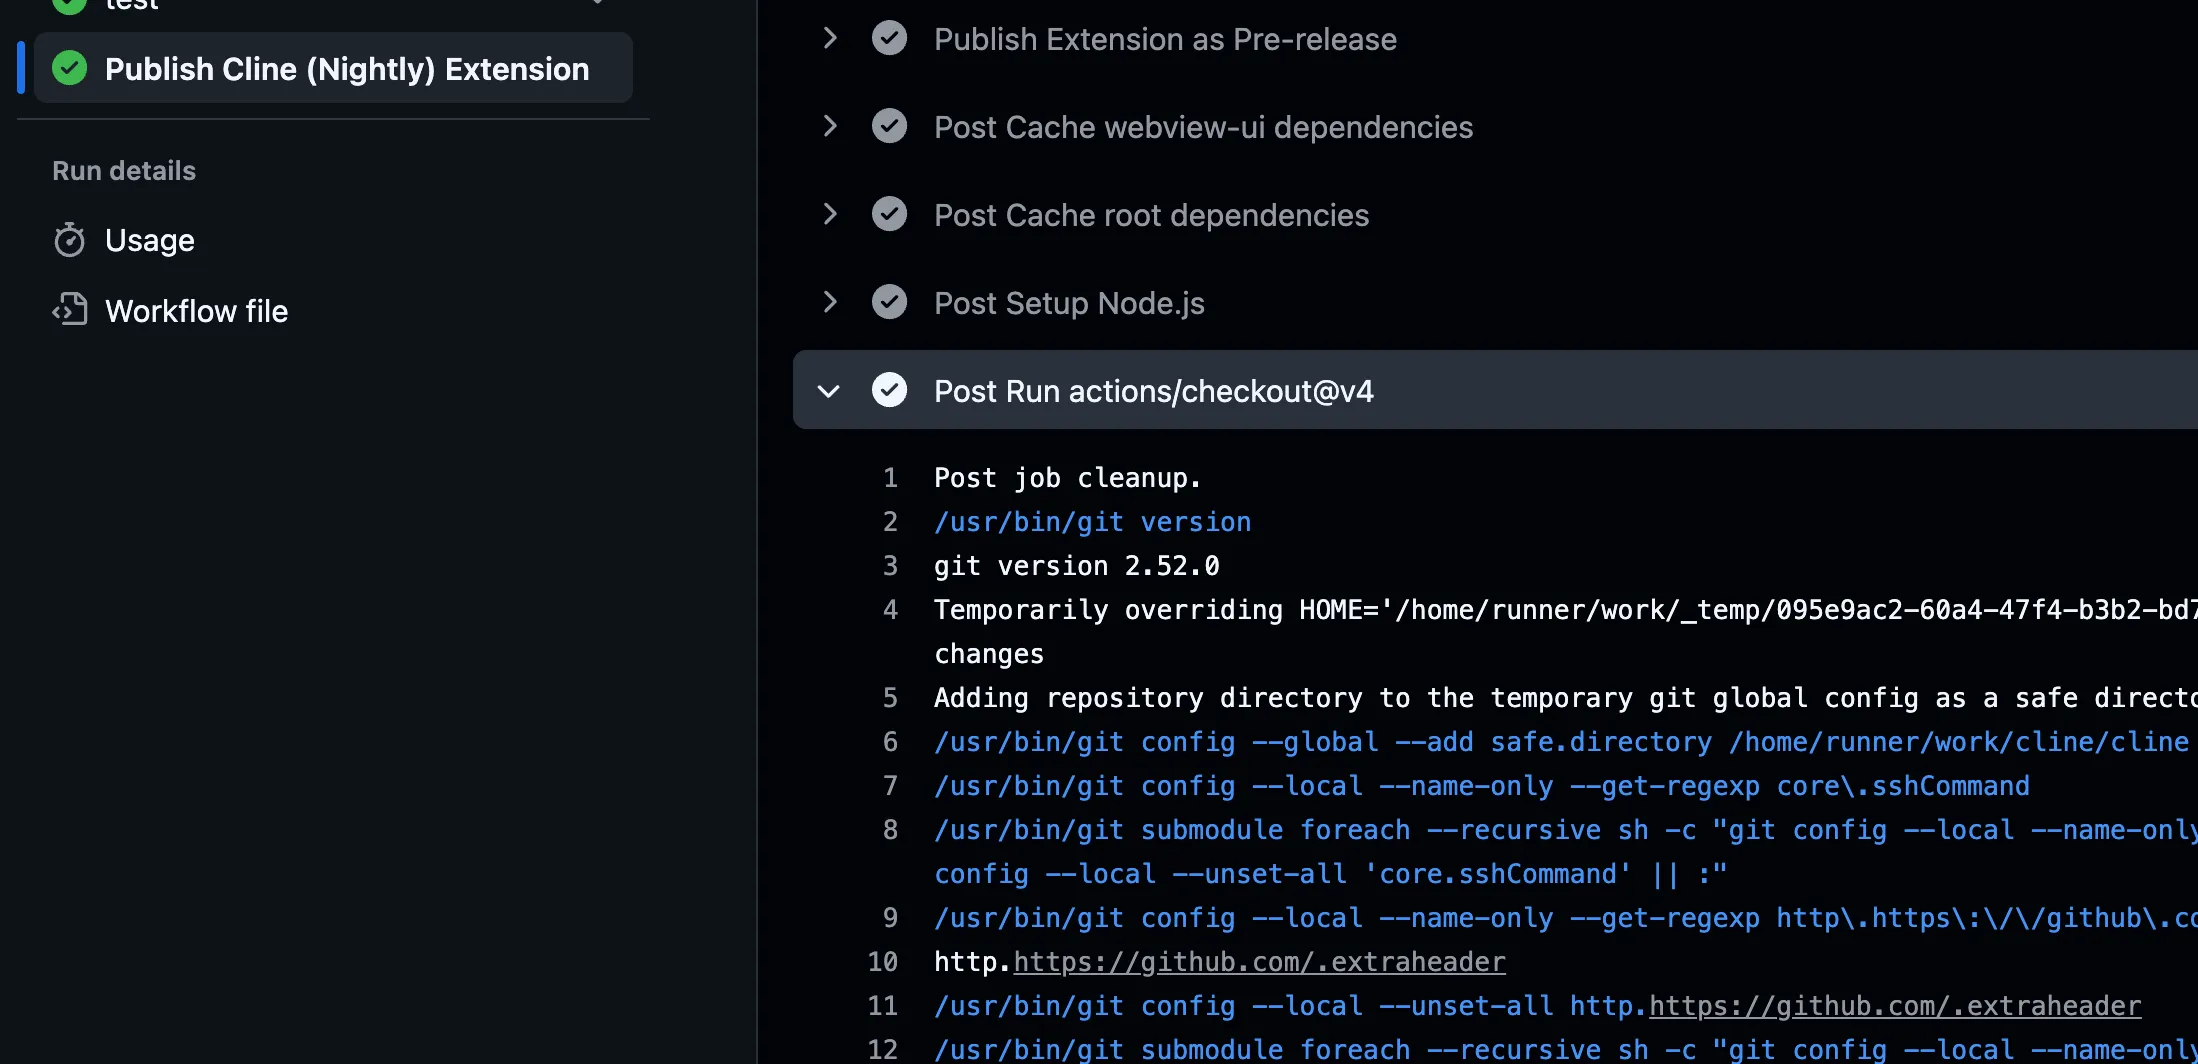Click the green success icon beside Publish Cline job
The width and height of the screenshot is (2198, 1064).
click(69, 68)
